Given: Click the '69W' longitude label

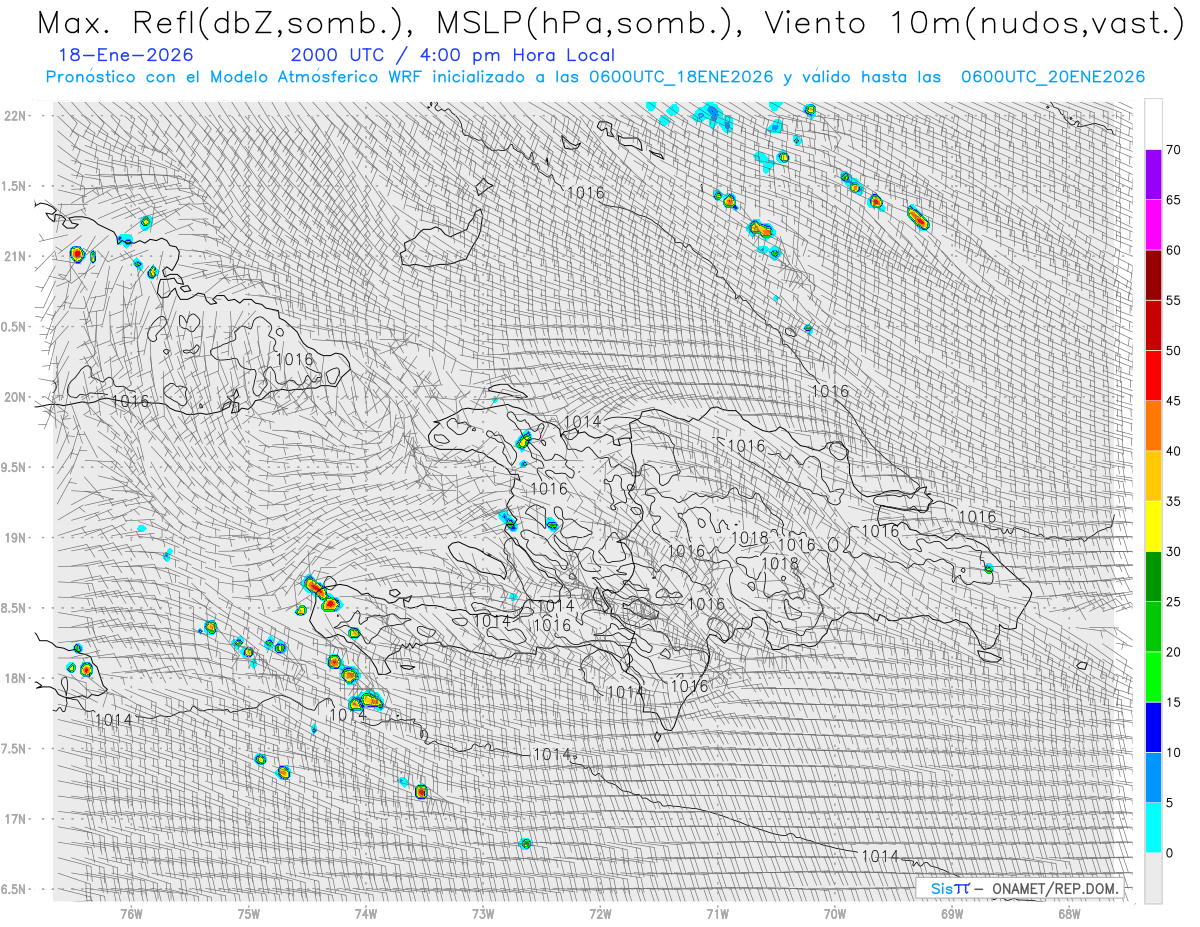Looking at the screenshot, I should (951, 914).
